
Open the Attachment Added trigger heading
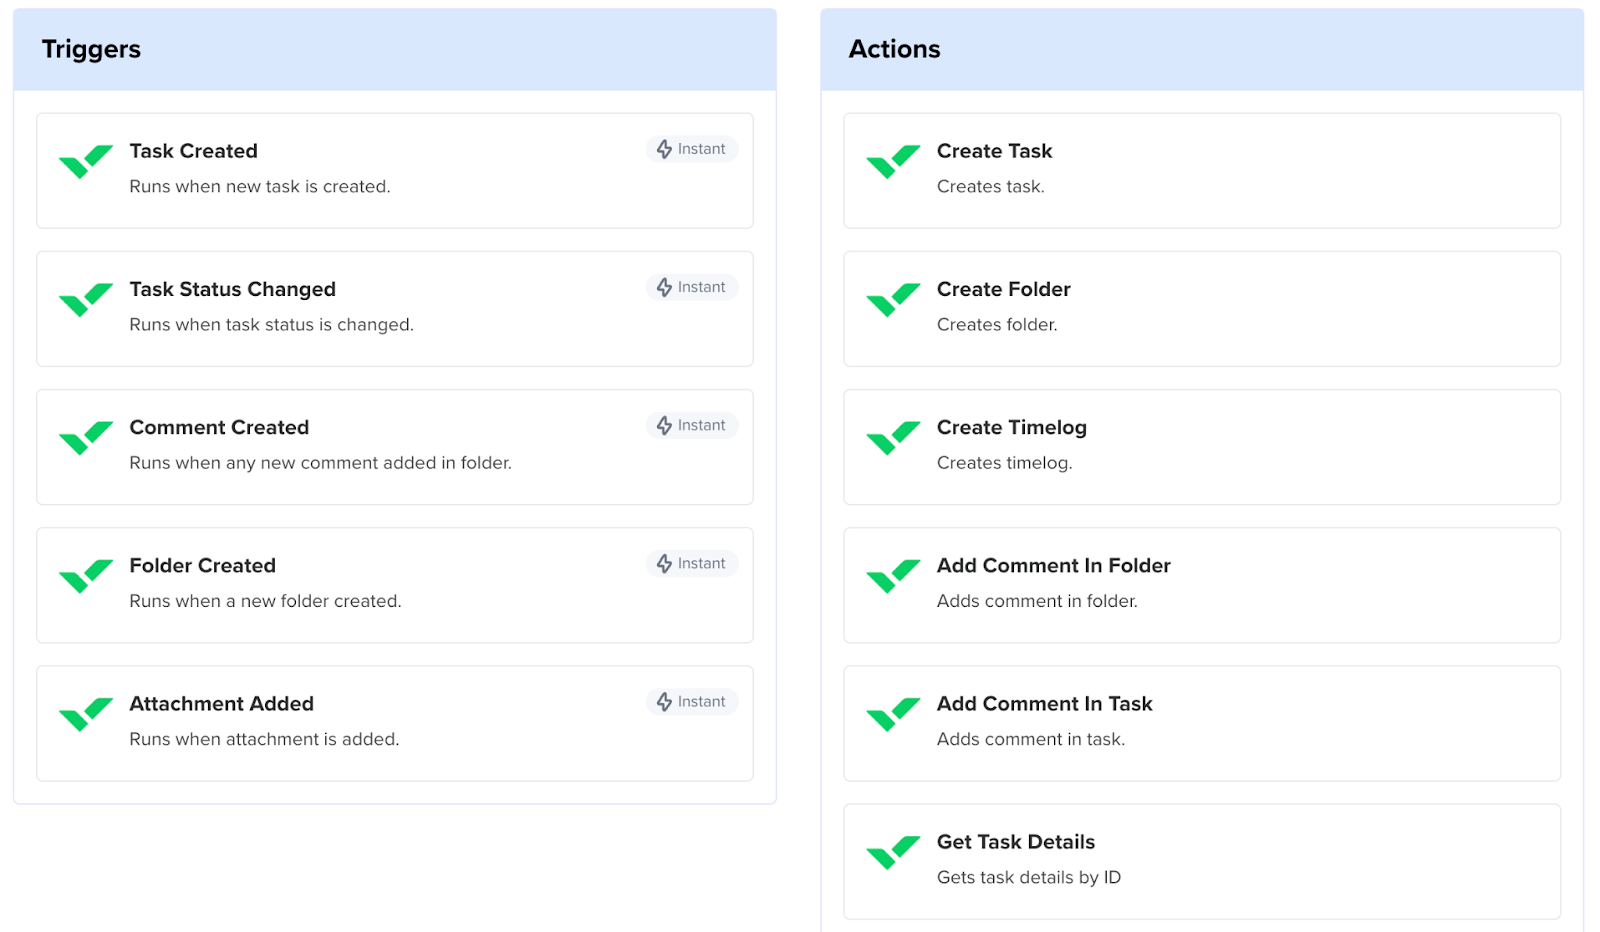tap(221, 704)
